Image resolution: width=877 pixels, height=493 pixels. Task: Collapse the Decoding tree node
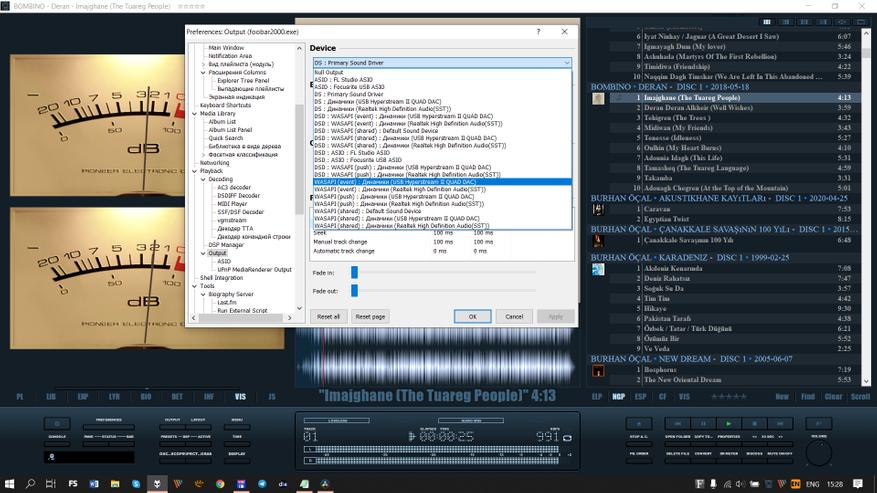point(203,179)
